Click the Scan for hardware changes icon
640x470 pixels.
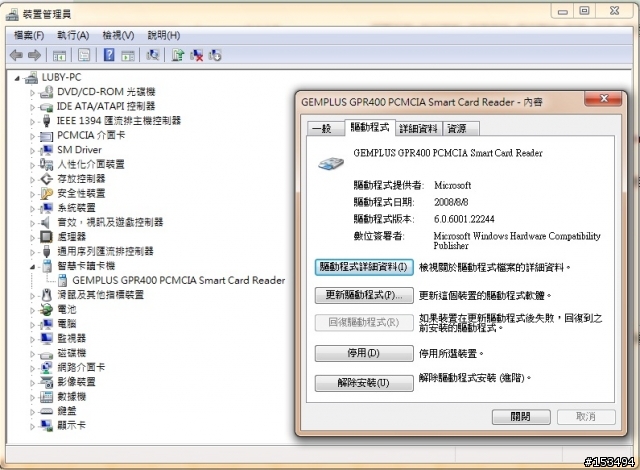[153, 55]
